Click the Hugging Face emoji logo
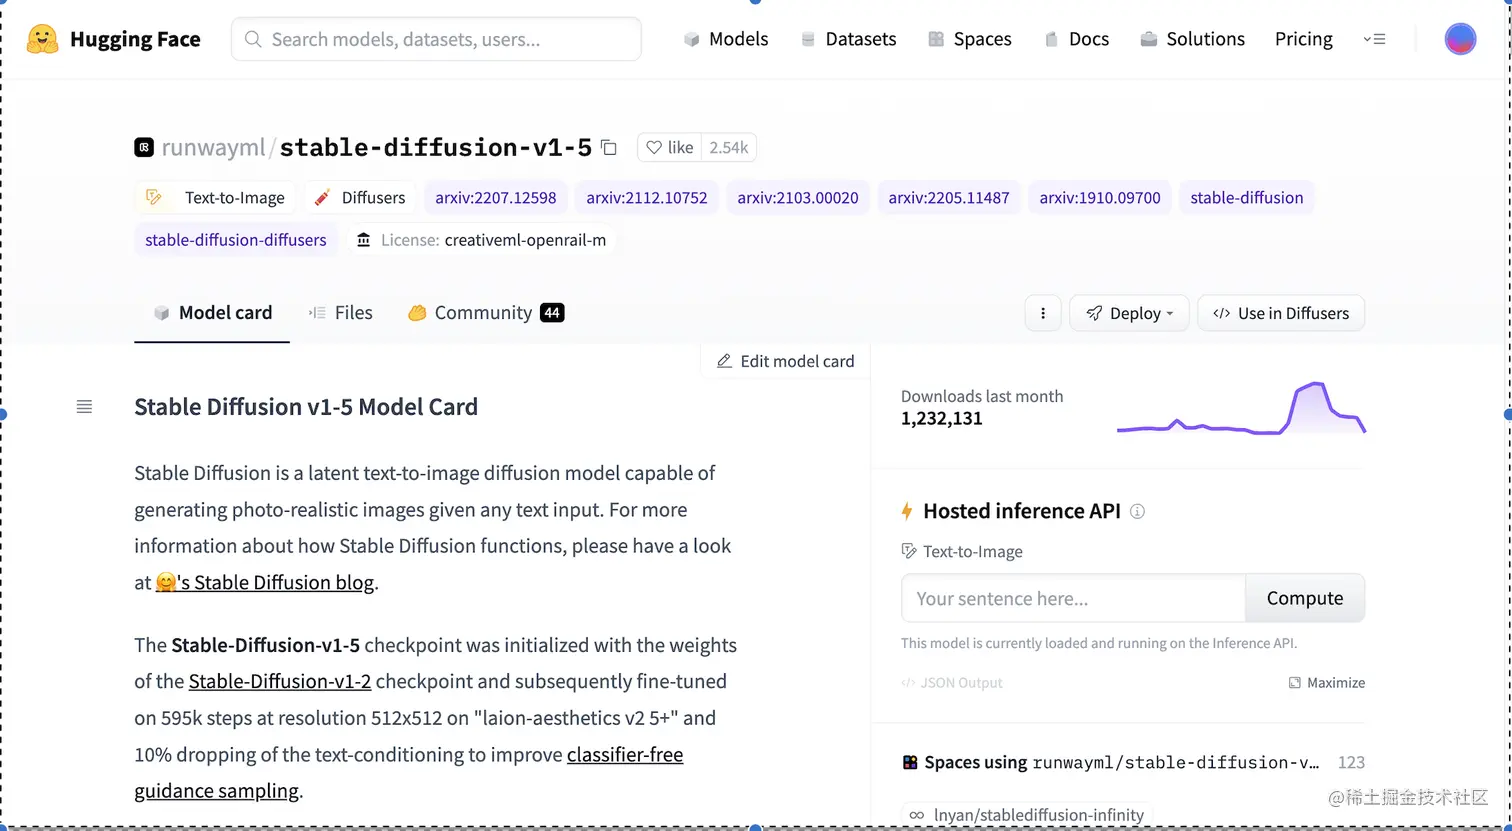This screenshot has width=1512, height=831. click(42, 39)
